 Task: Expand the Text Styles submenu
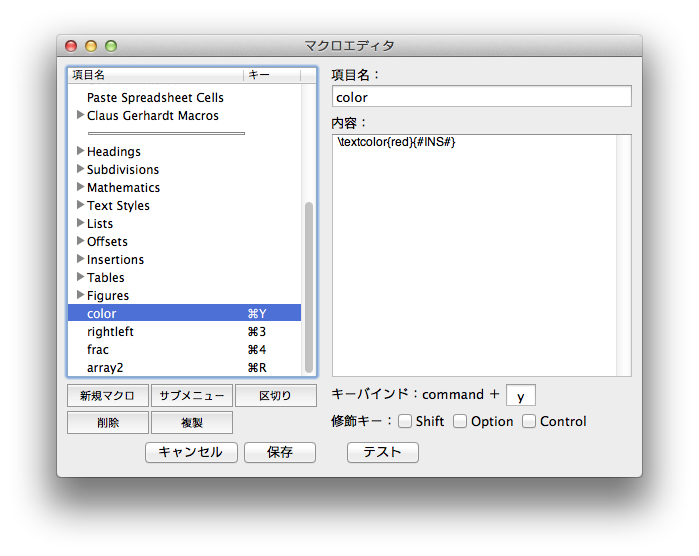[x=80, y=205]
